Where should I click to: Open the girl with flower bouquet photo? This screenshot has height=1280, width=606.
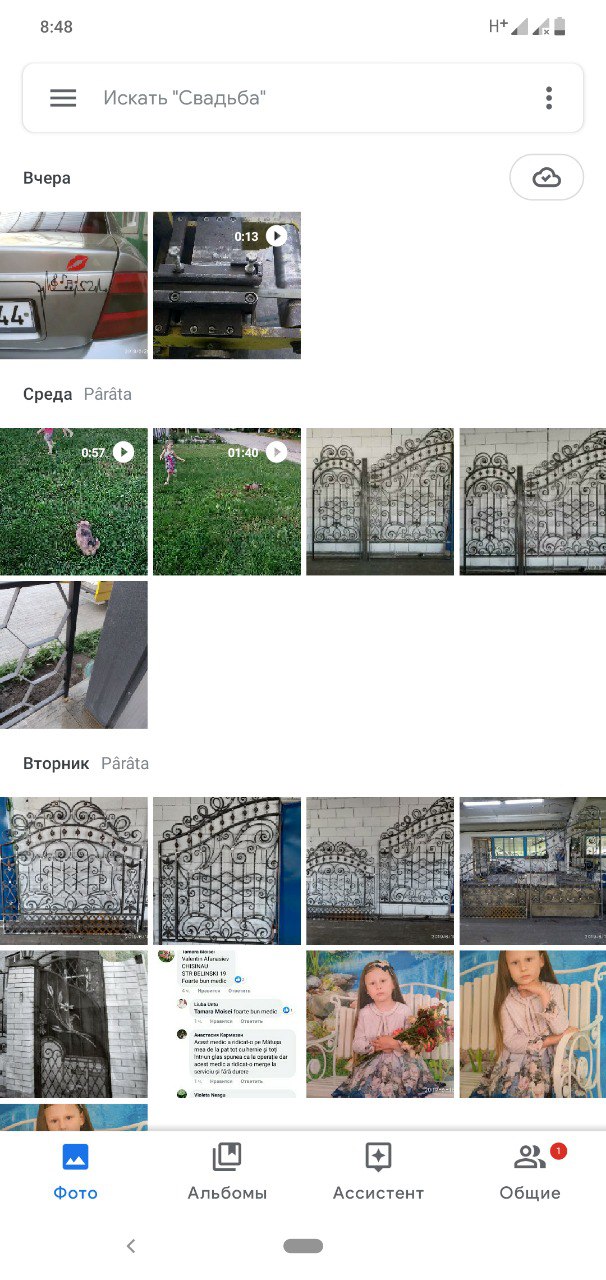pos(380,1024)
